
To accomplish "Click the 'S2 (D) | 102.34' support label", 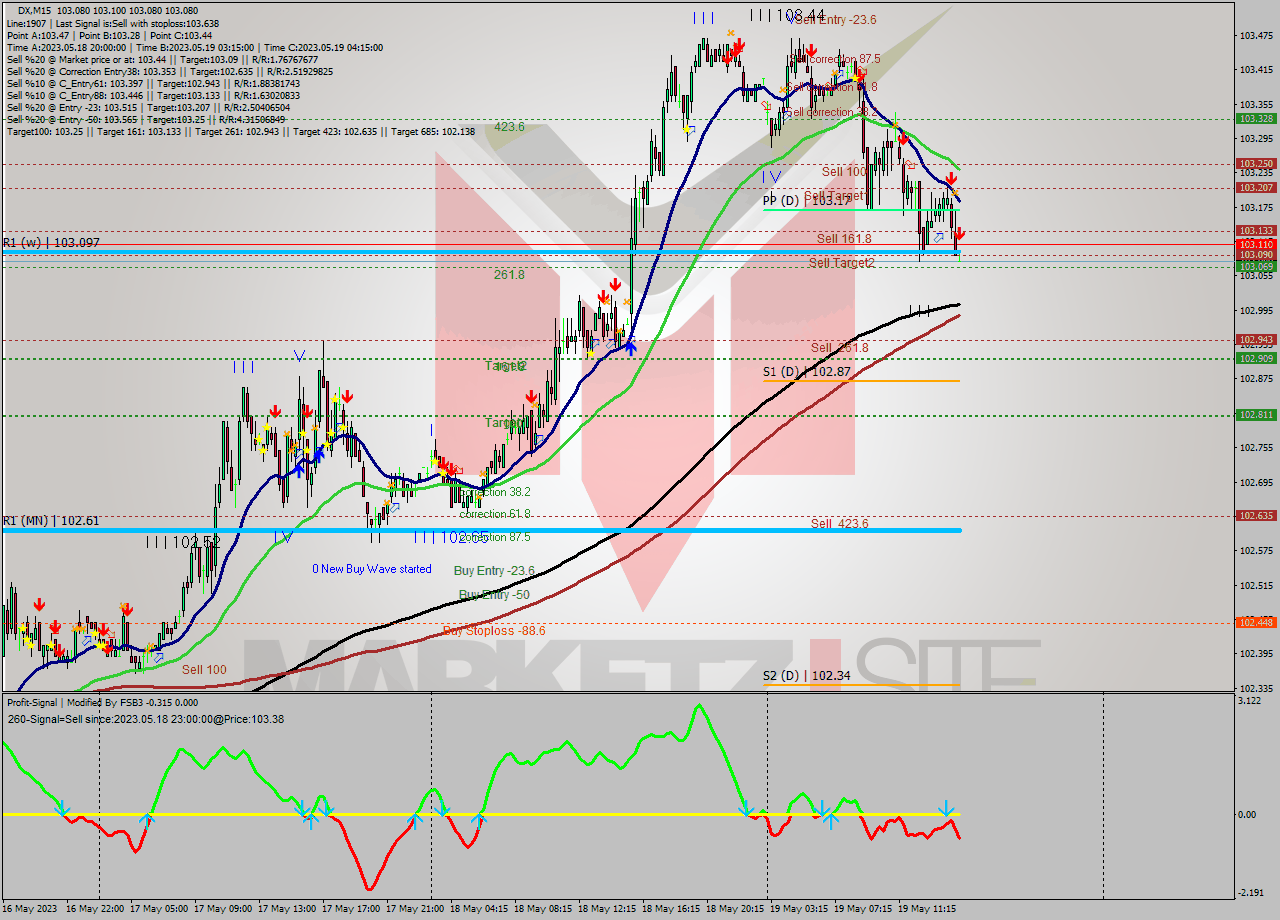I will pyautogui.click(x=806, y=676).
